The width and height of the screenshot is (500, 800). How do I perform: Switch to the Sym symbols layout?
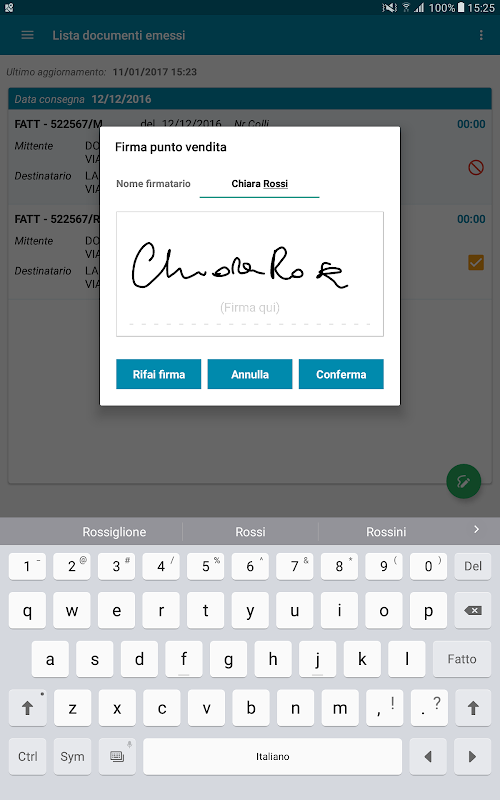click(x=72, y=756)
